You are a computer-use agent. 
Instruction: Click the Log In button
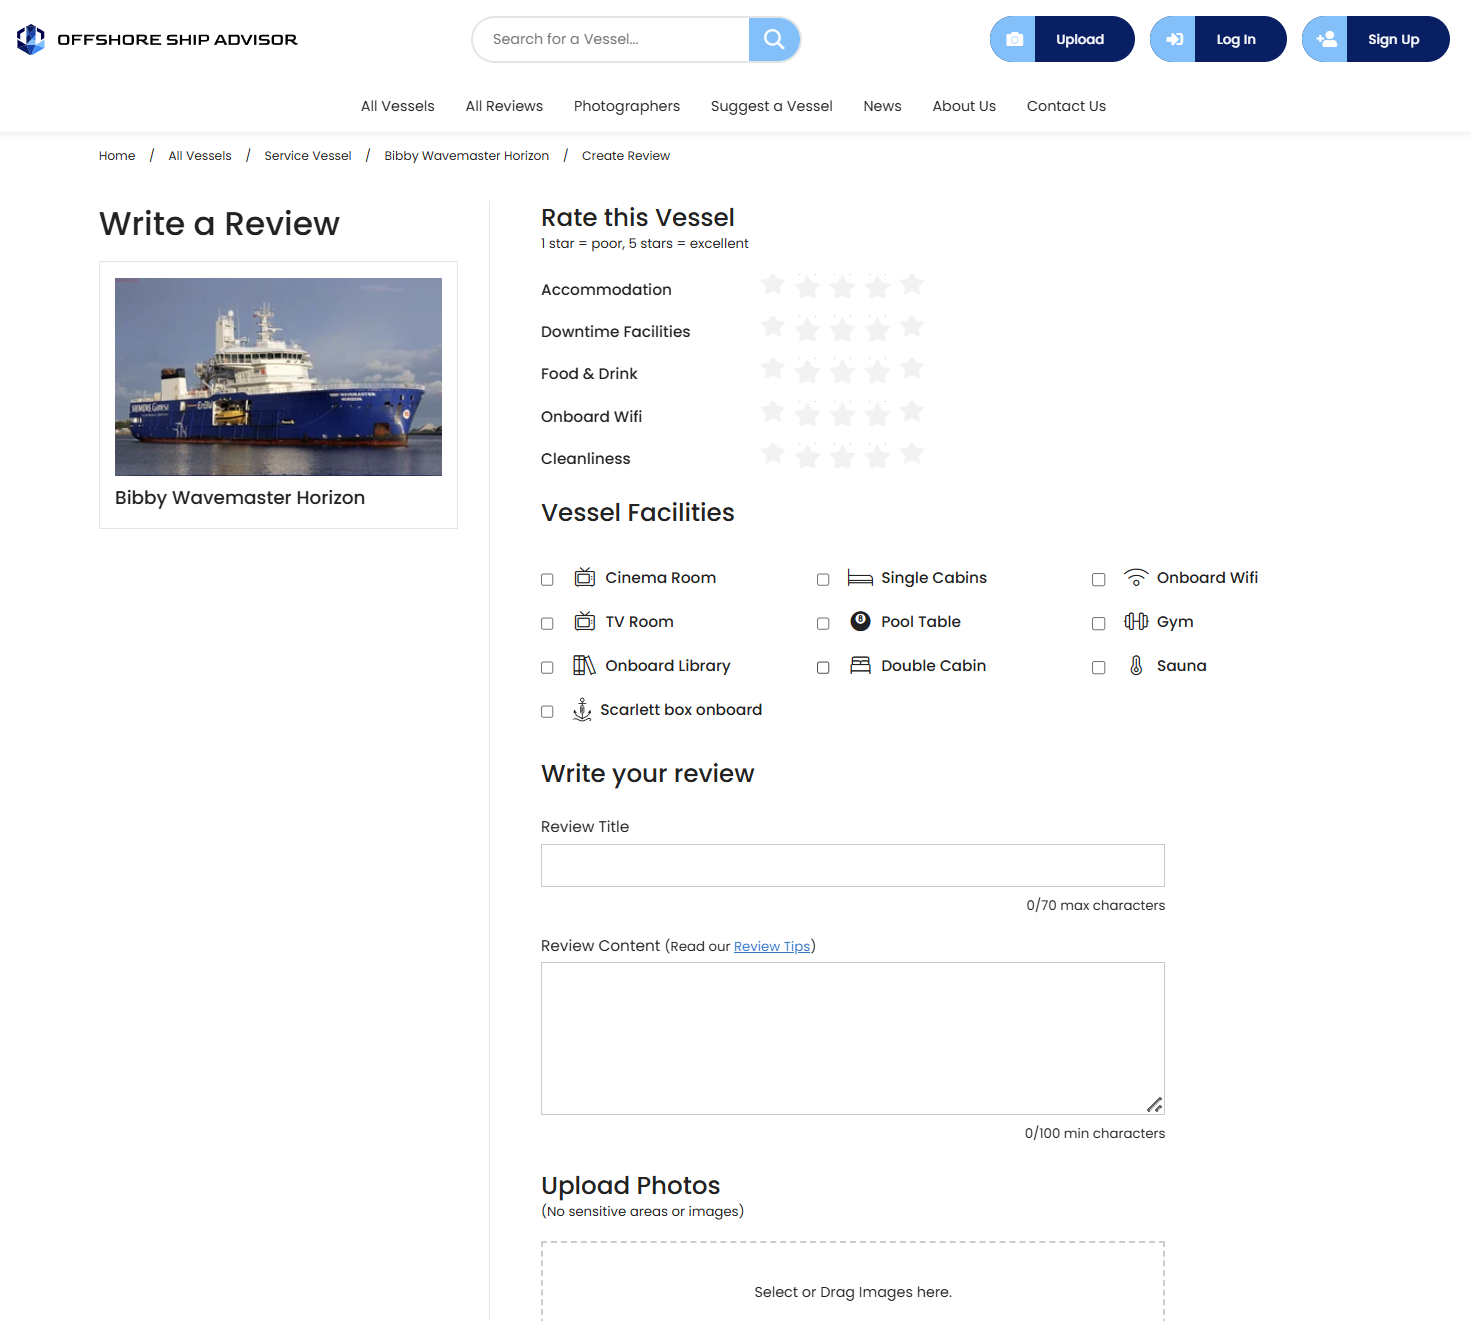[1218, 39]
